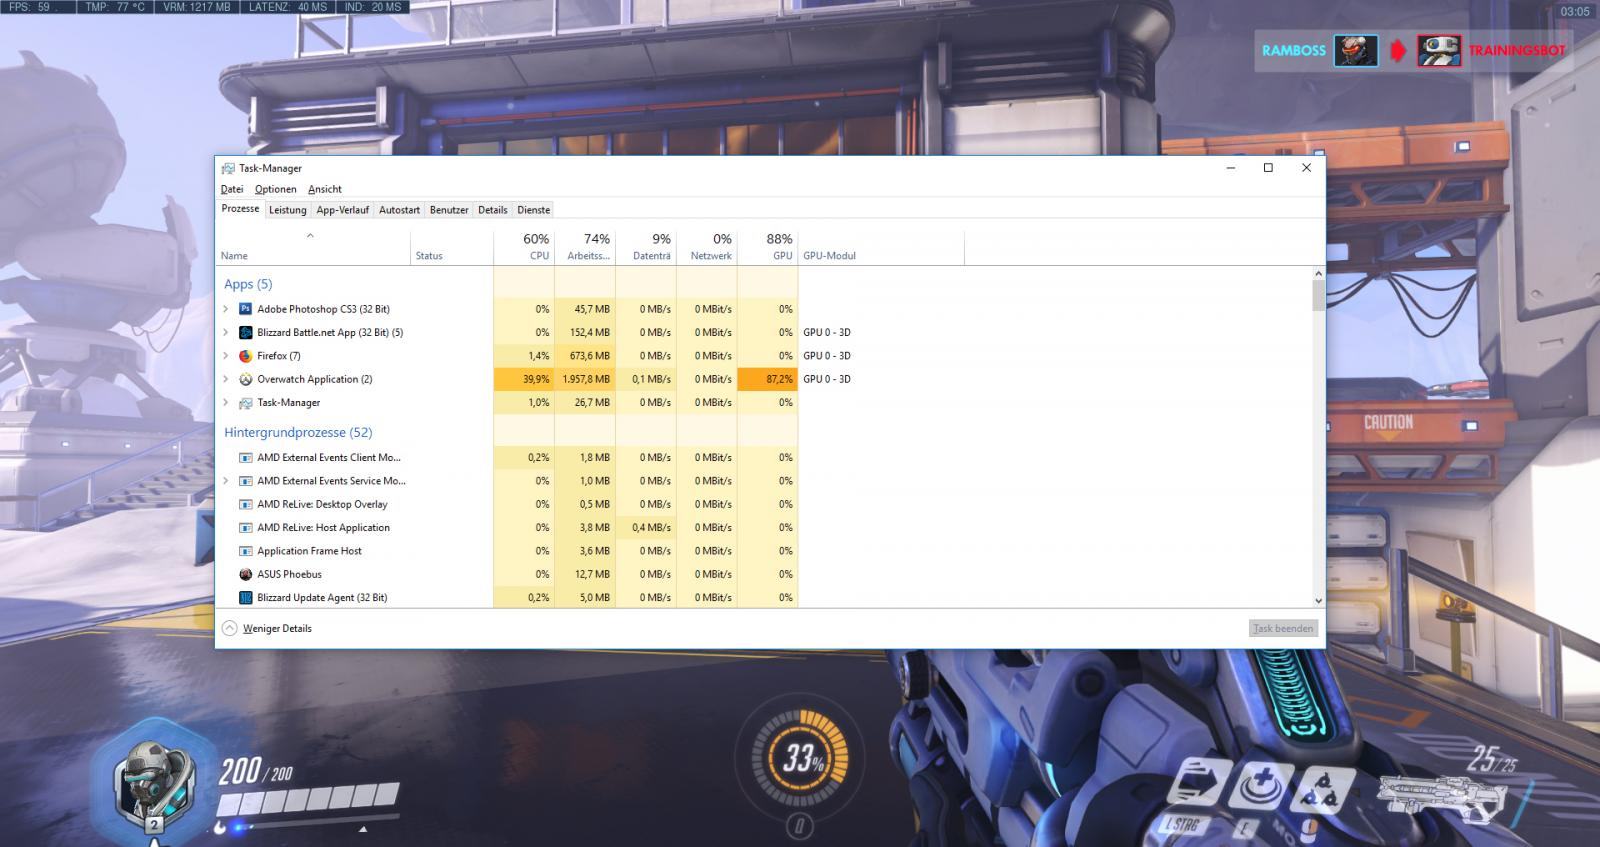The width and height of the screenshot is (1600, 847).
Task: Click the process list vertical scrollbar thumb
Action: tap(1318, 296)
